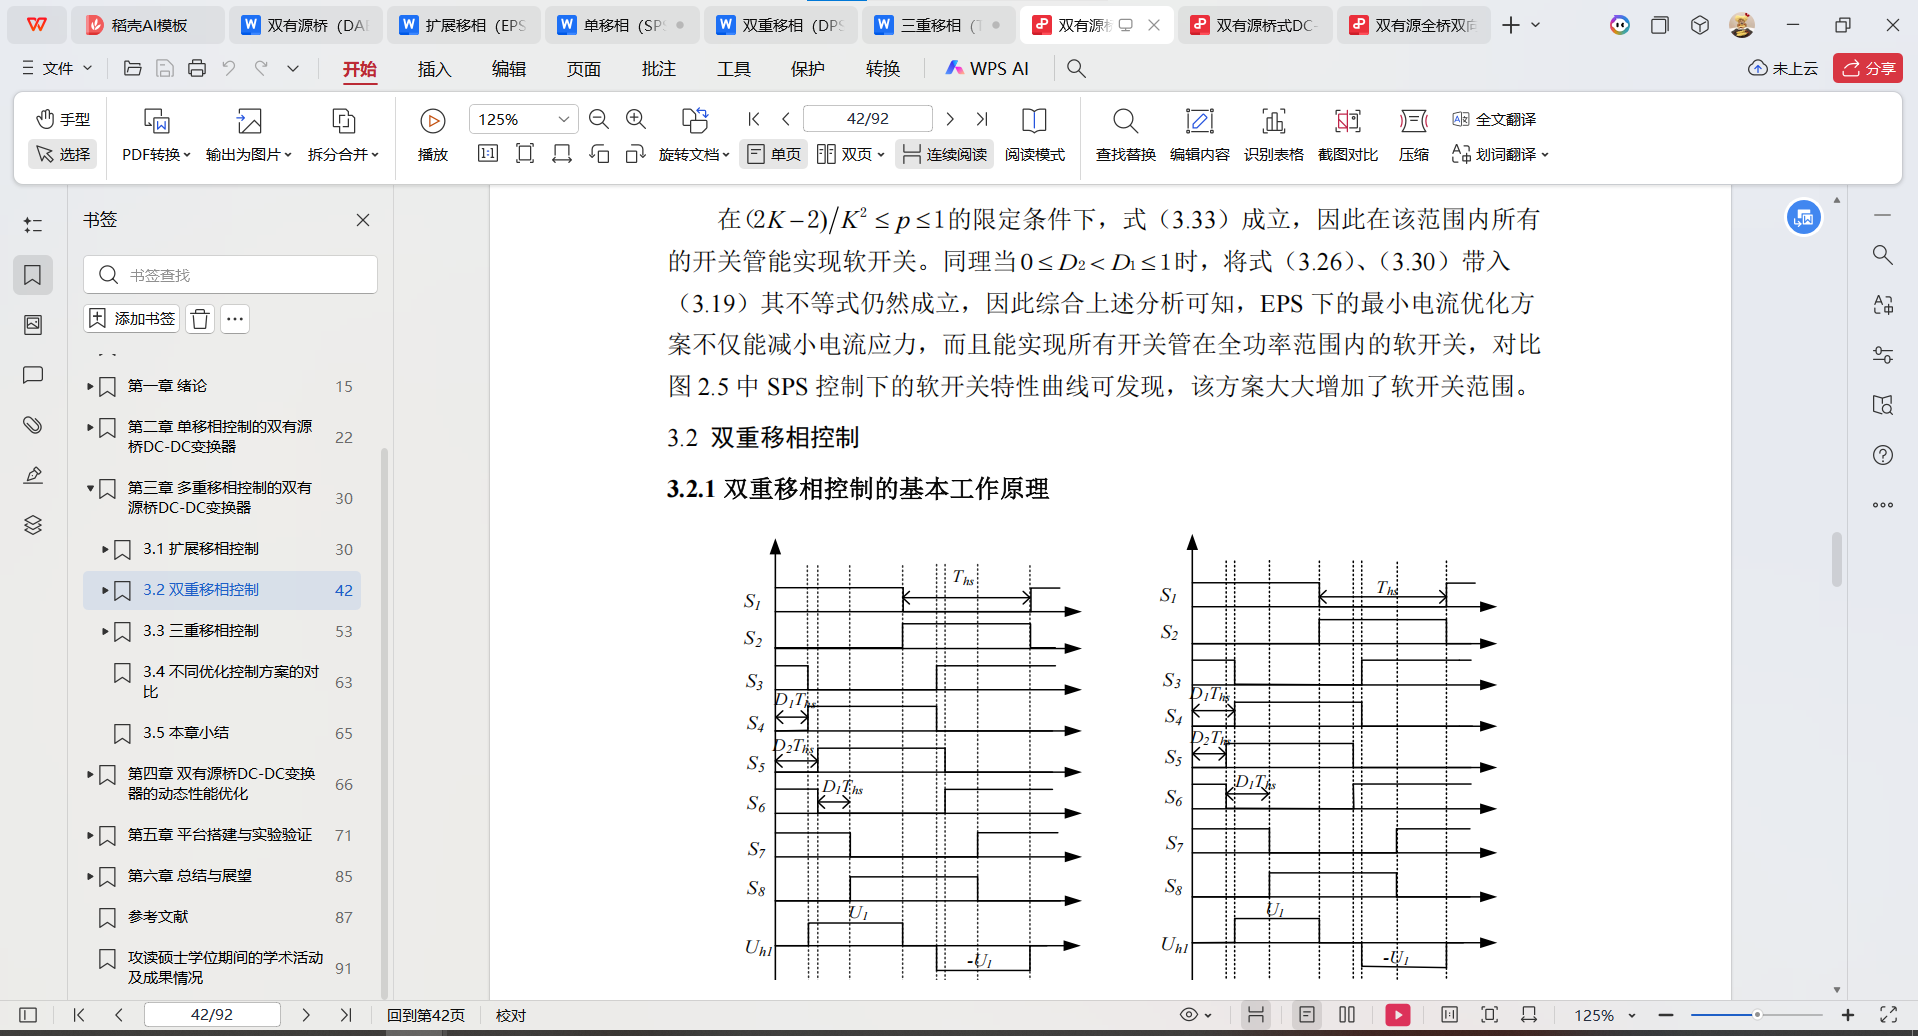Click the Compress PDF icon

click(1413, 134)
